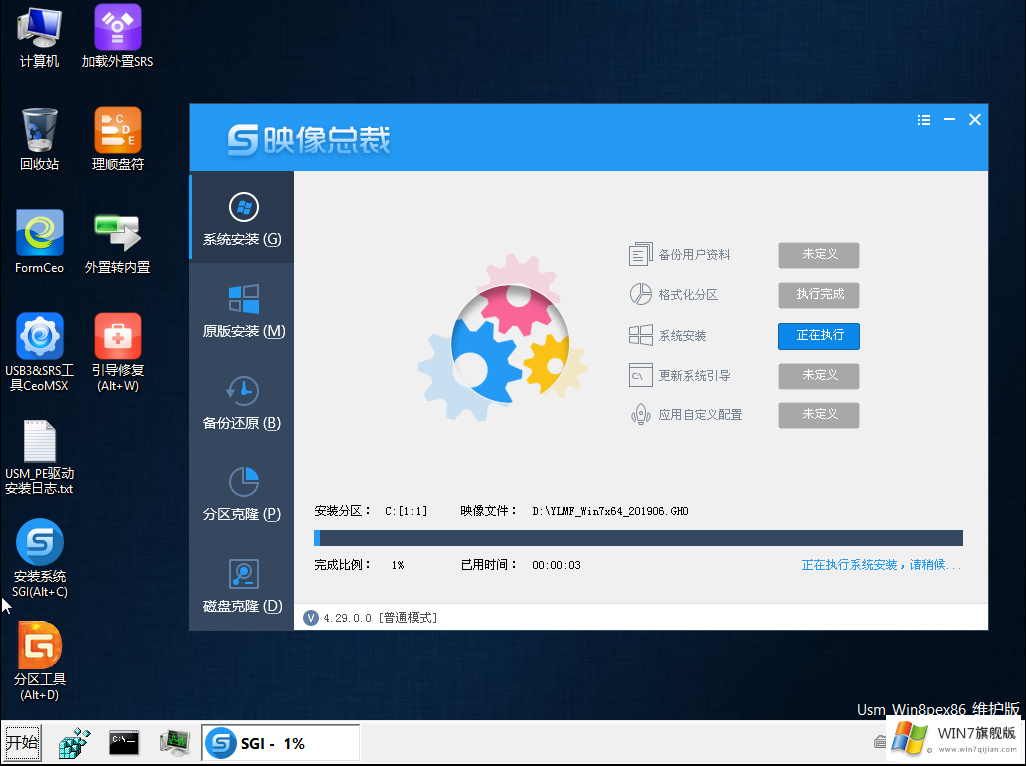Viewport: 1026px width, 766px height.
Task: Click the 应用自定义配置 rocket icon
Action: pos(639,414)
